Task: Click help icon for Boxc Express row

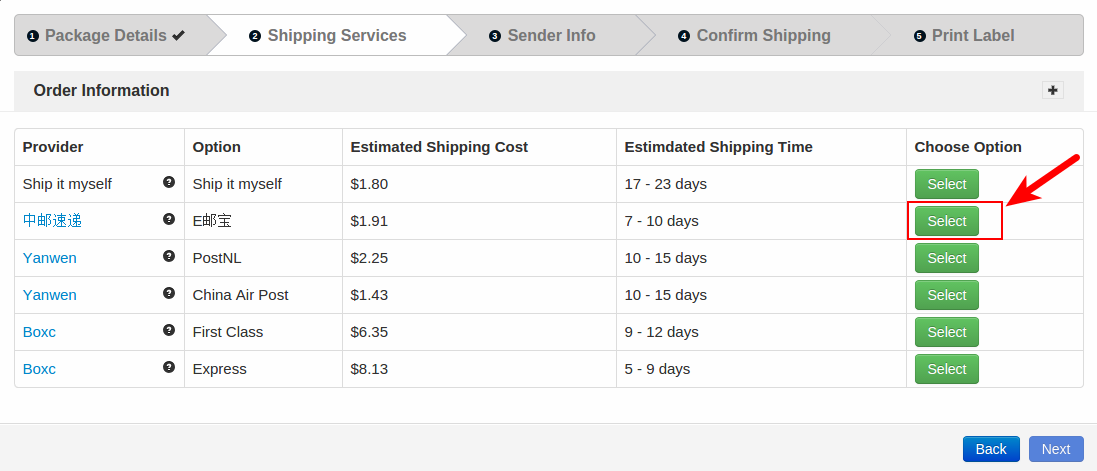Action: (169, 367)
